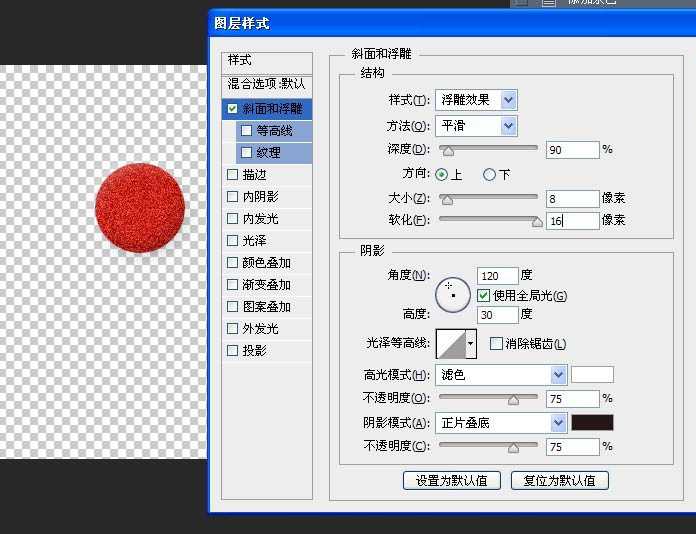The height and width of the screenshot is (534, 696).
Task: Click the angle dial light-direction circle
Action: click(x=453, y=295)
